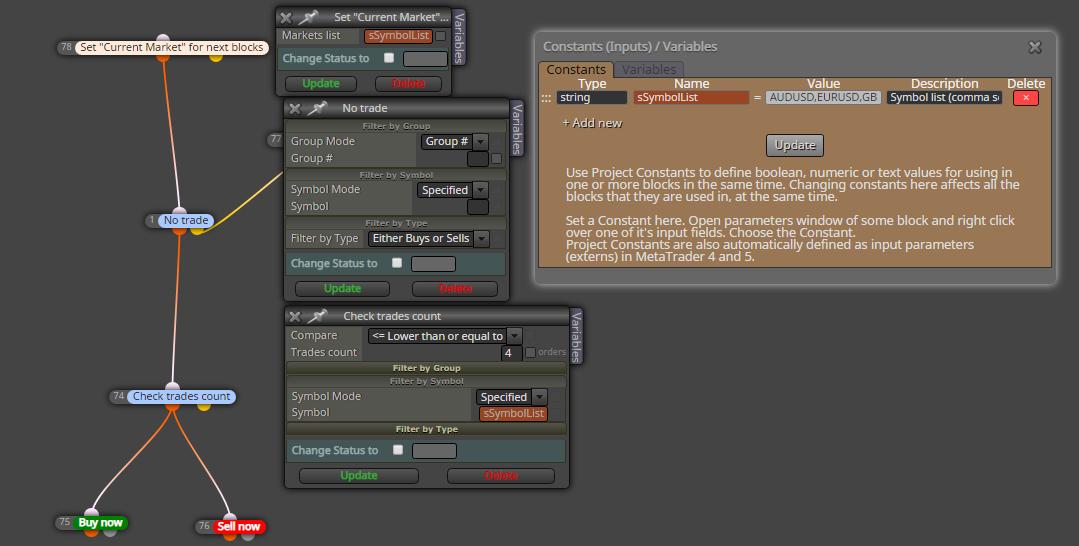Image resolution: width=1079 pixels, height=546 pixels.
Task: Click Update in No trade panel
Action: coord(342,288)
